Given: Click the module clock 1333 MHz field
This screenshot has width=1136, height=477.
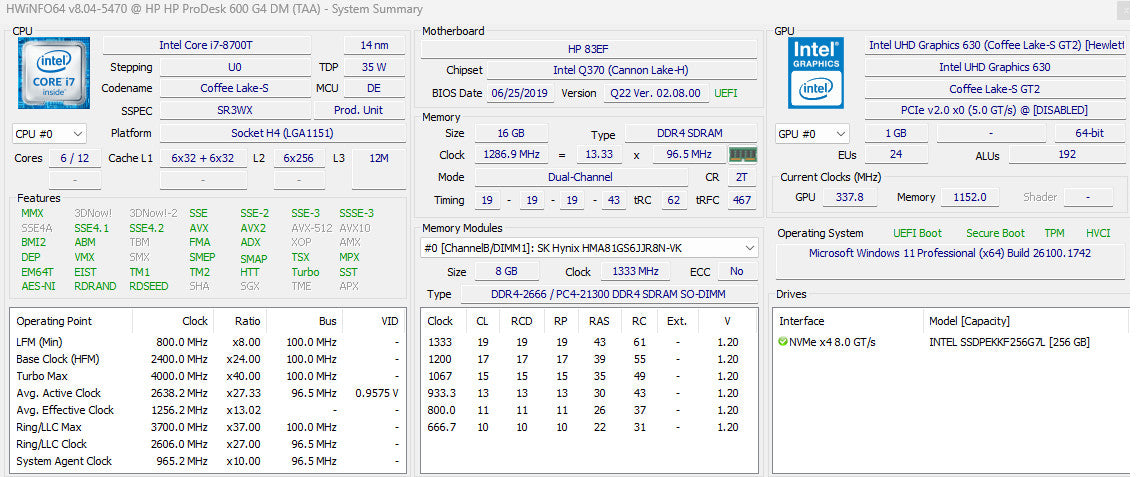Looking at the screenshot, I should (633, 271).
